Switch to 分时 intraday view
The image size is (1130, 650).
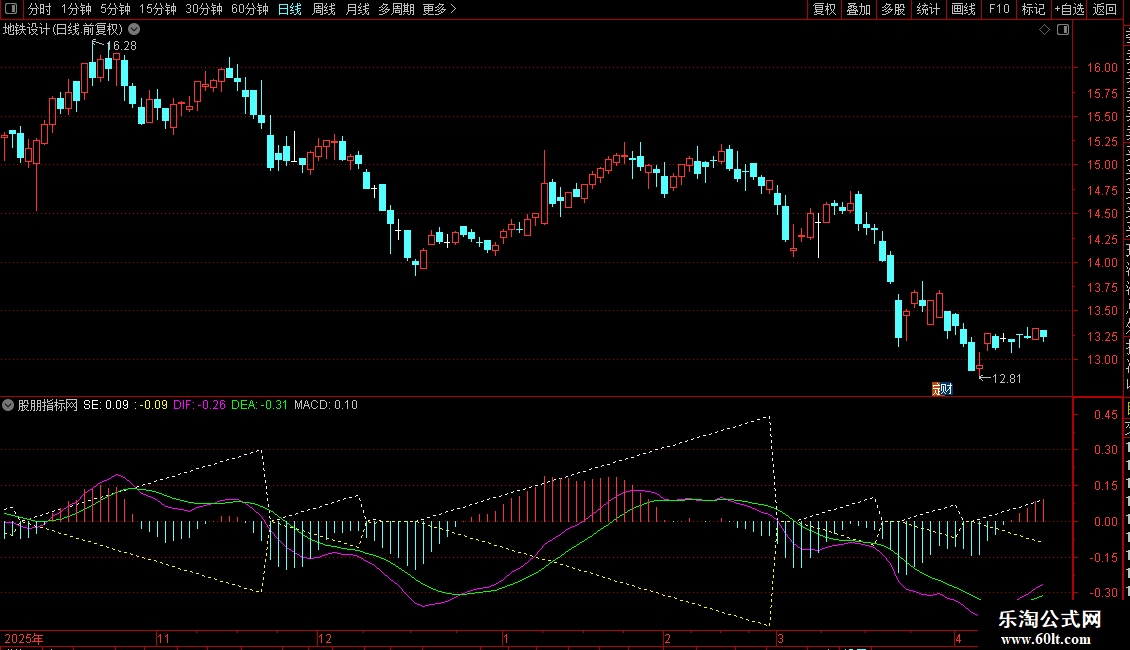coord(40,9)
